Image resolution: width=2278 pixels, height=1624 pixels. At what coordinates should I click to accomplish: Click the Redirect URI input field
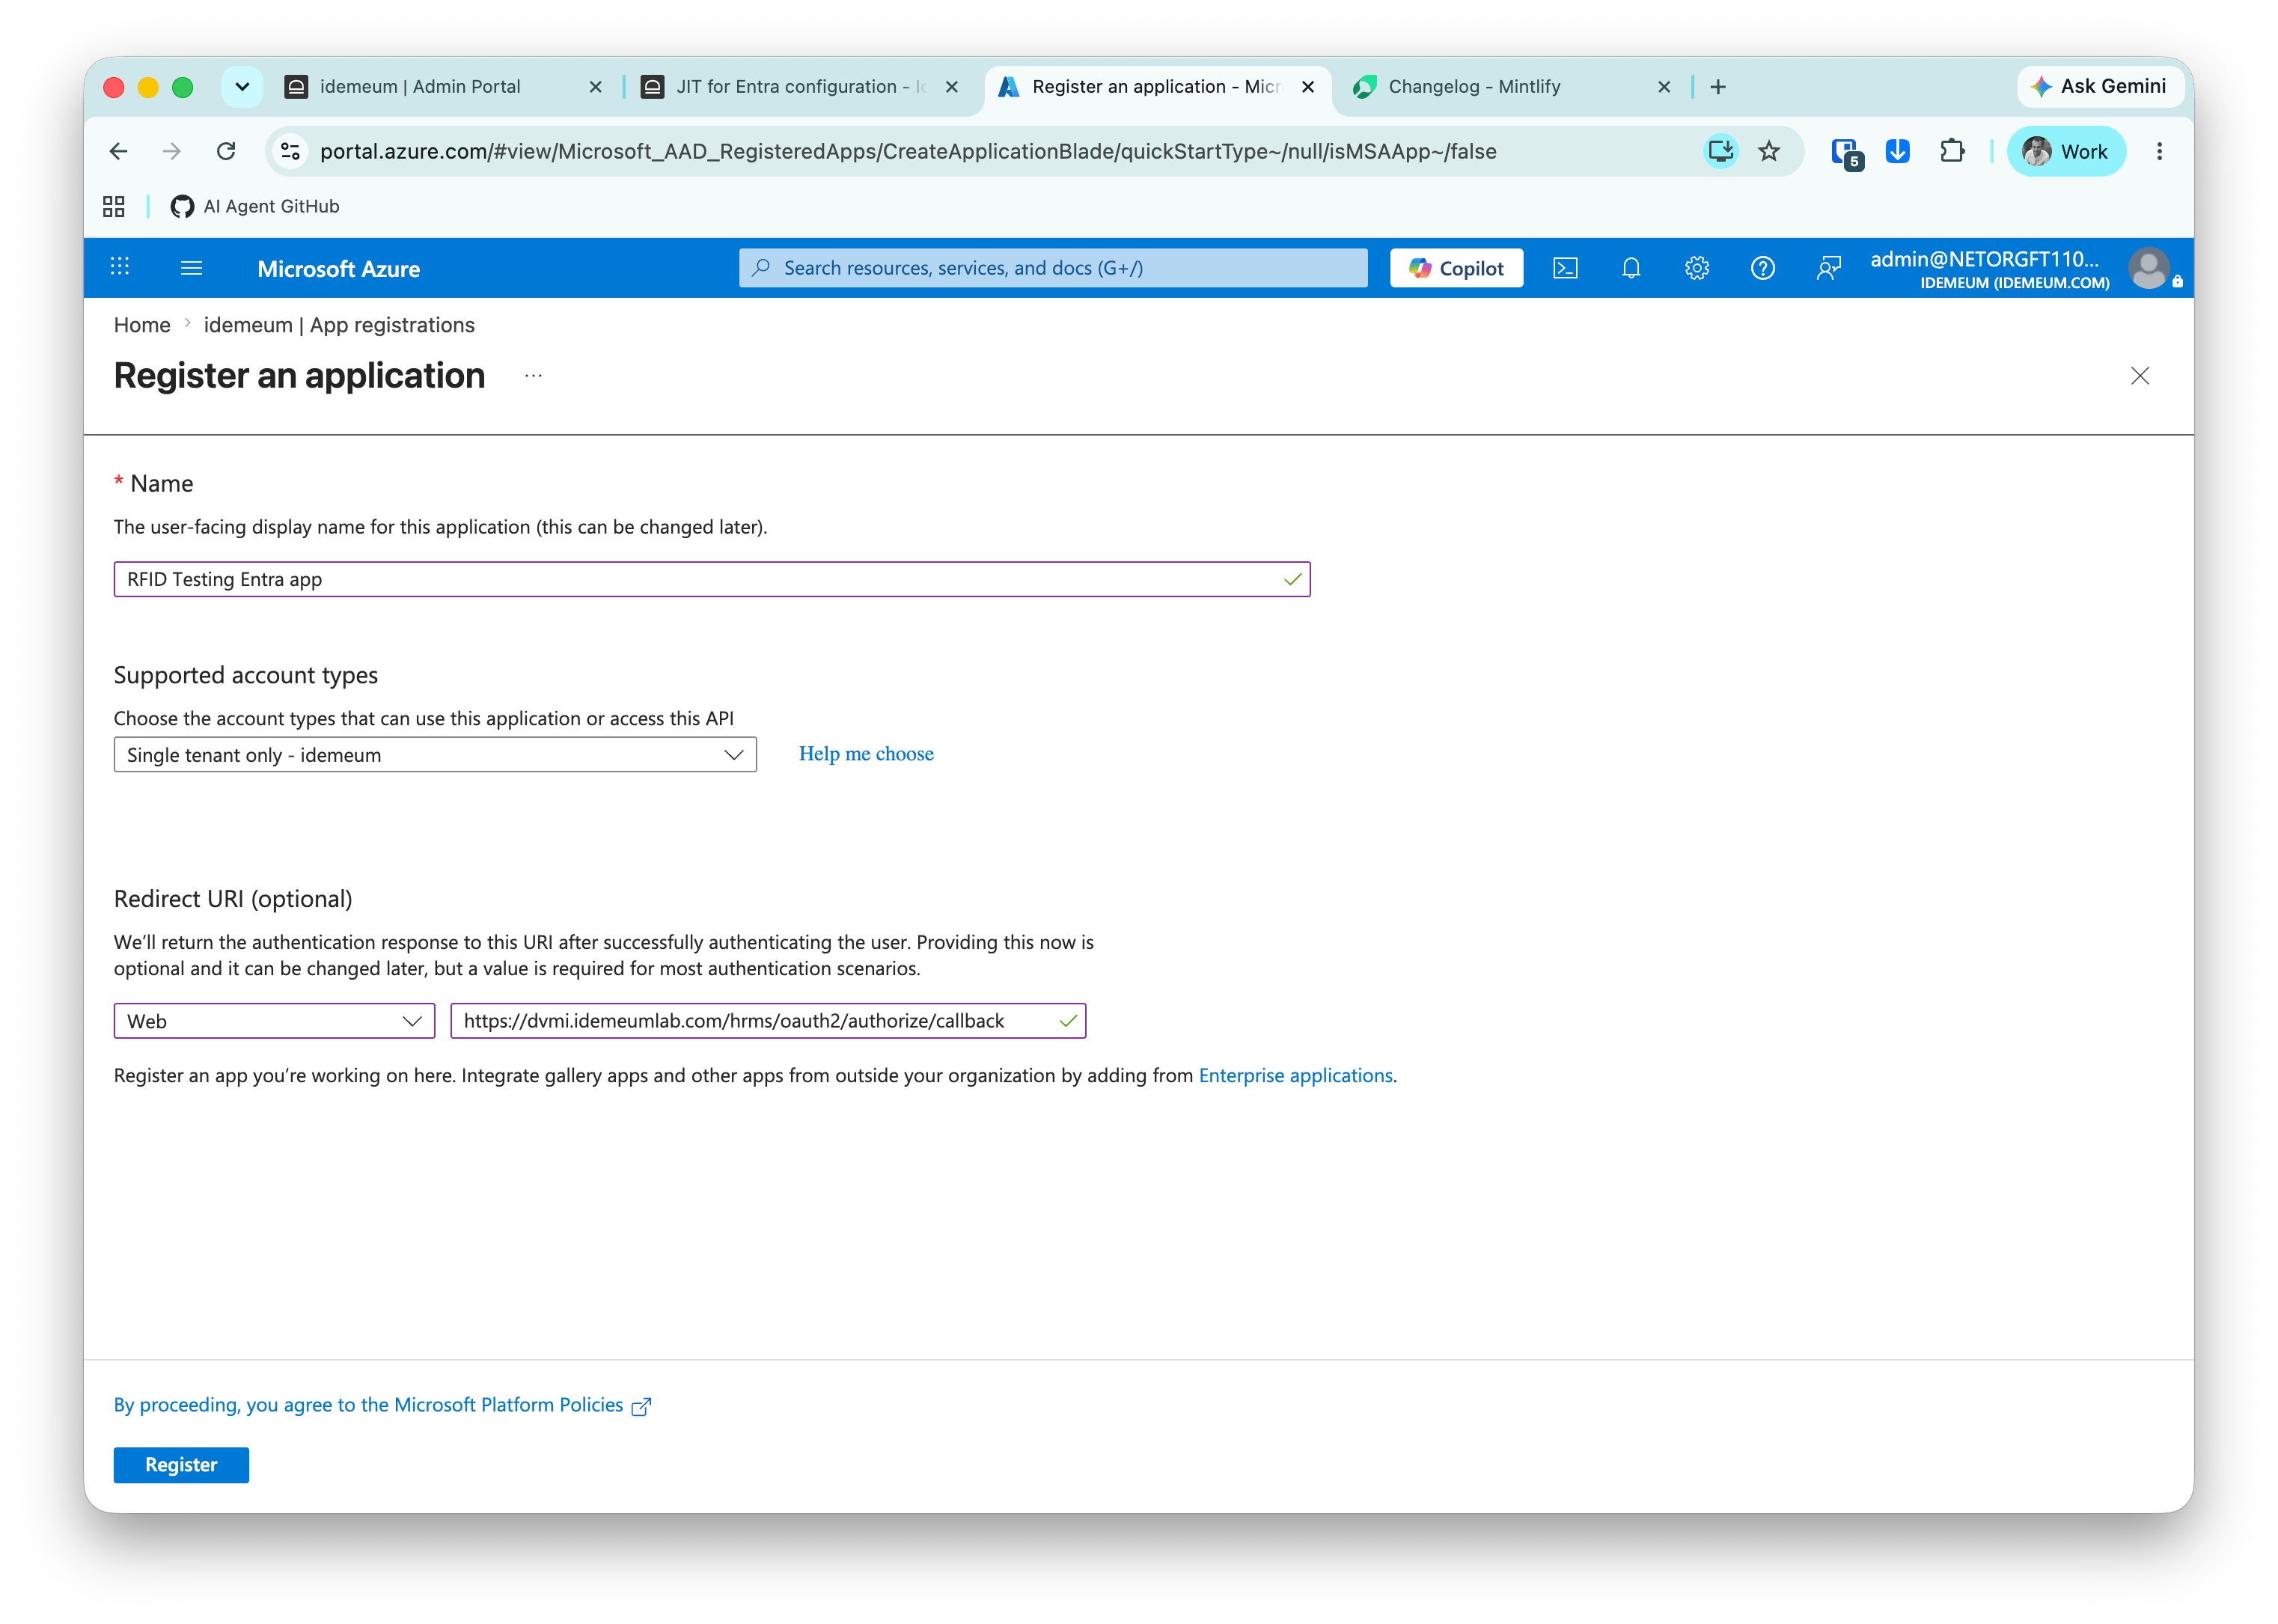[768, 1021]
